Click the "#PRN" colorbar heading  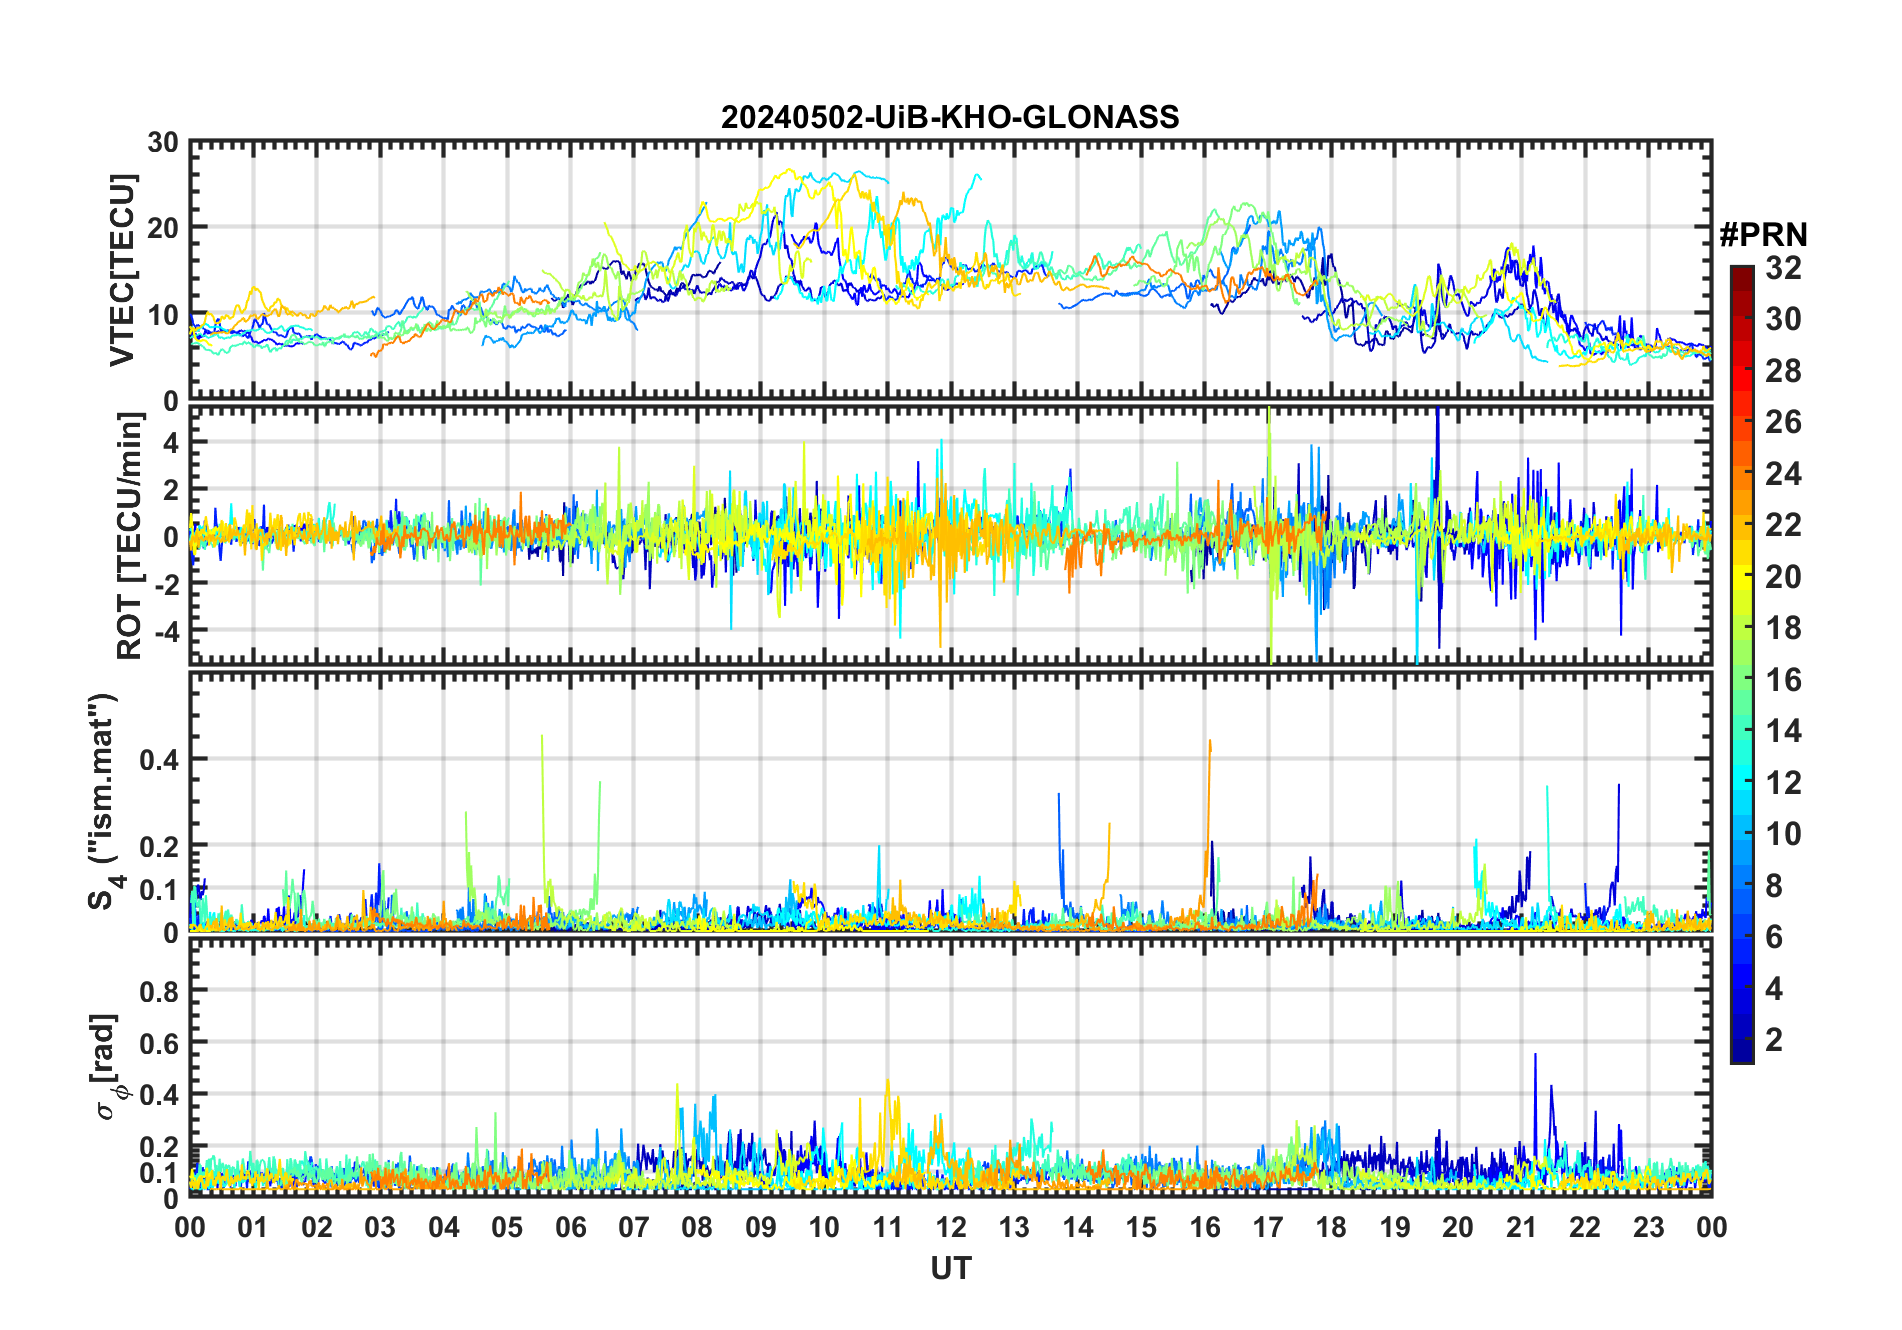pyautogui.click(x=1763, y=235)
